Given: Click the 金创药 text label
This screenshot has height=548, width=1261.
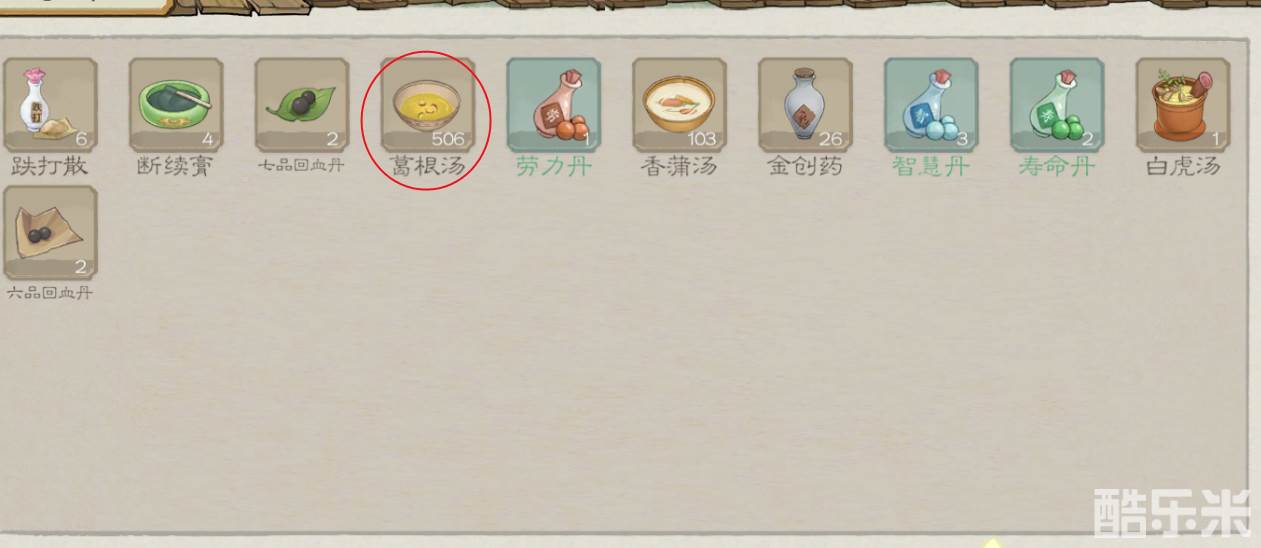Looking at the screenshot, I should (x=805, y=166).
